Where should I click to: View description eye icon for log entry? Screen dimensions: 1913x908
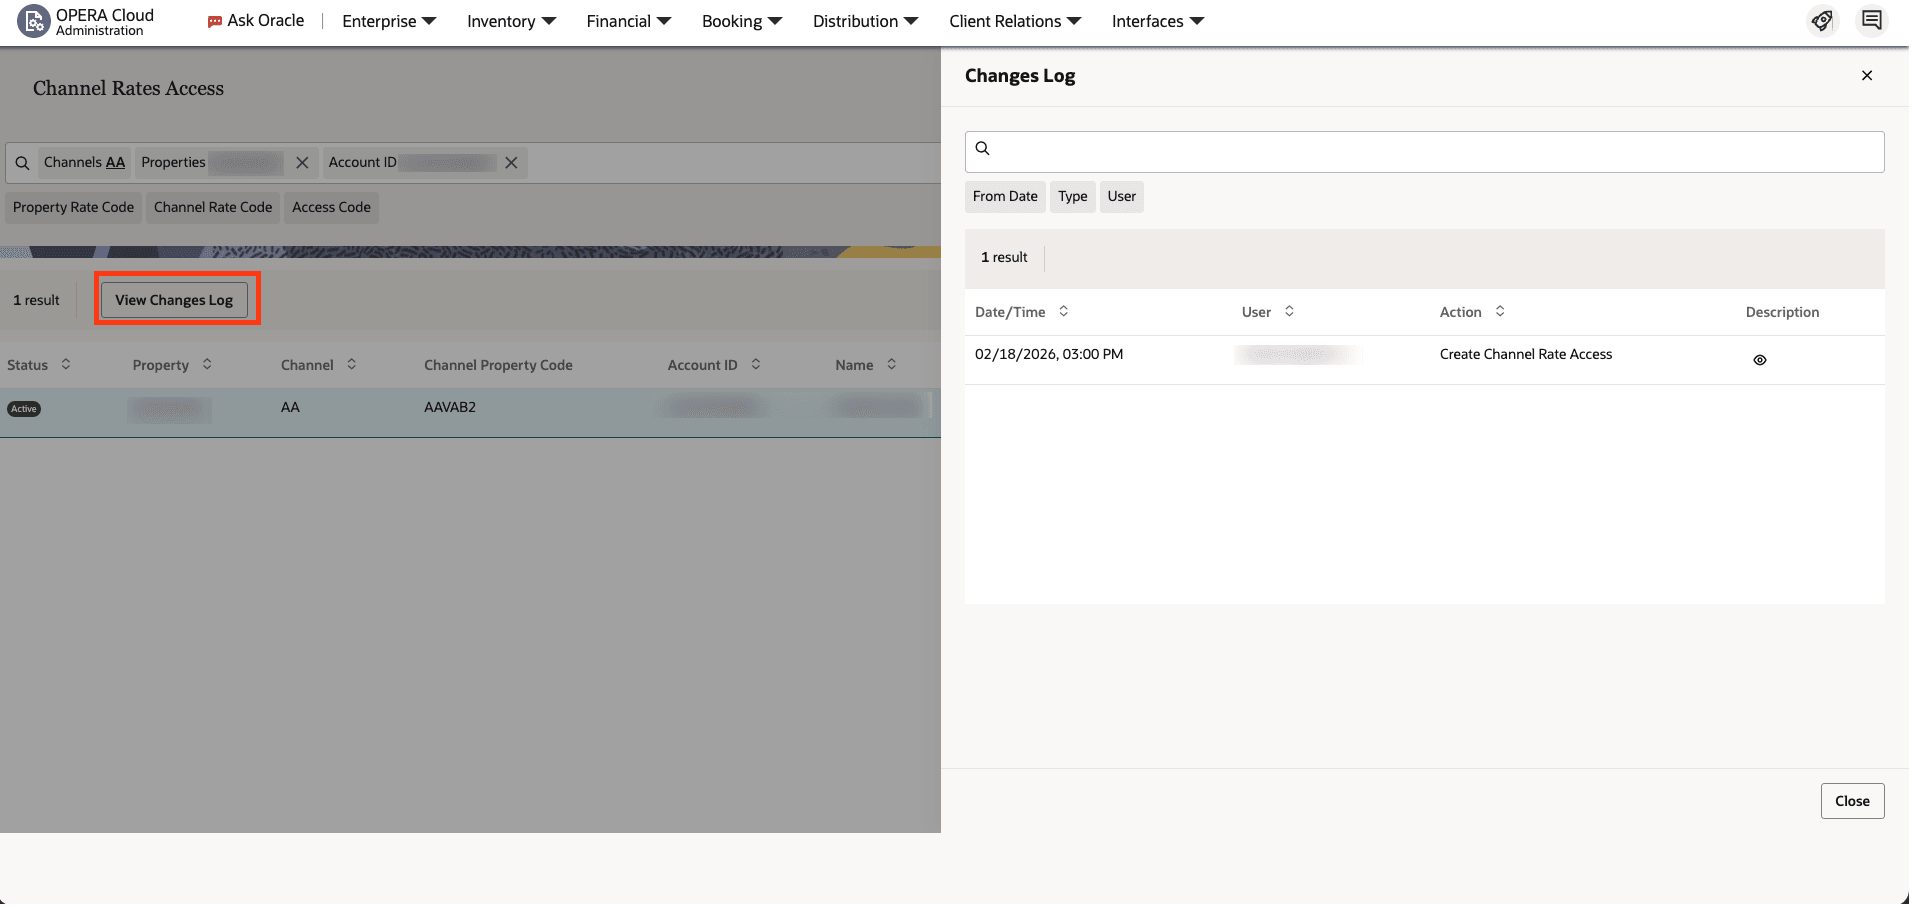[x=1760, y=361]
